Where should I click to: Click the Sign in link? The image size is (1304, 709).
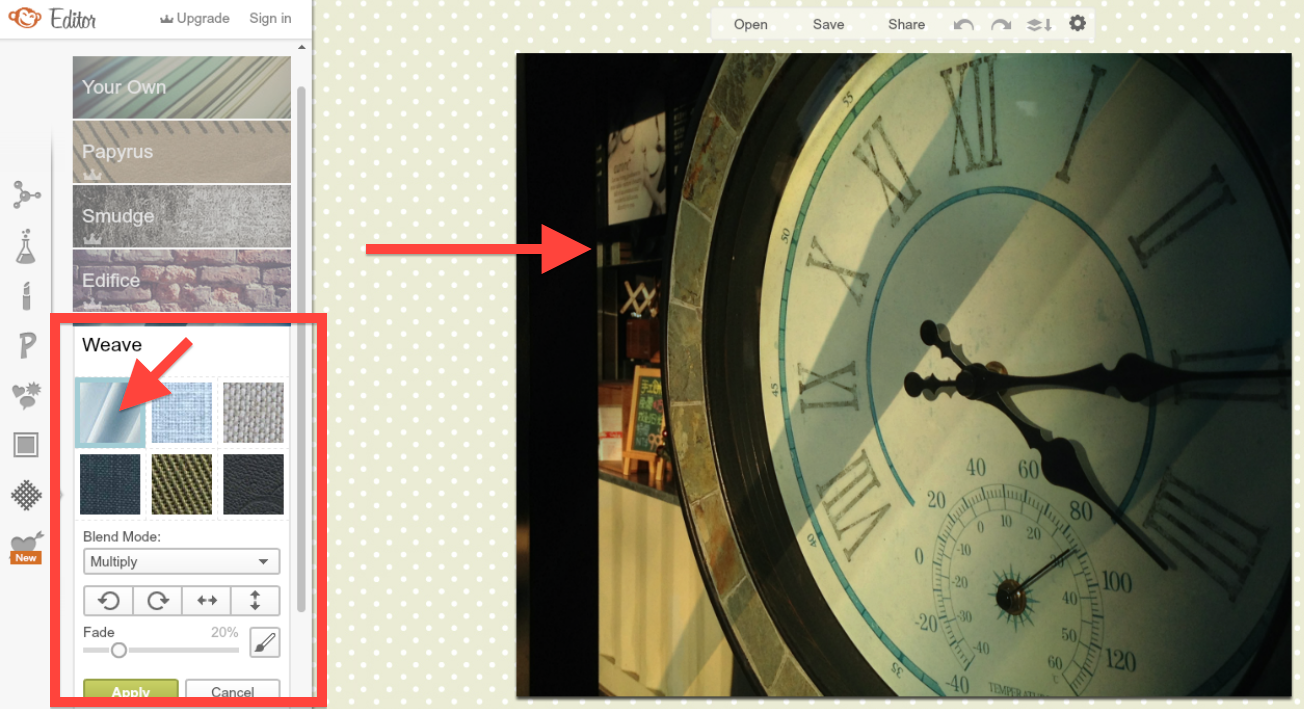tap(270, 18)
